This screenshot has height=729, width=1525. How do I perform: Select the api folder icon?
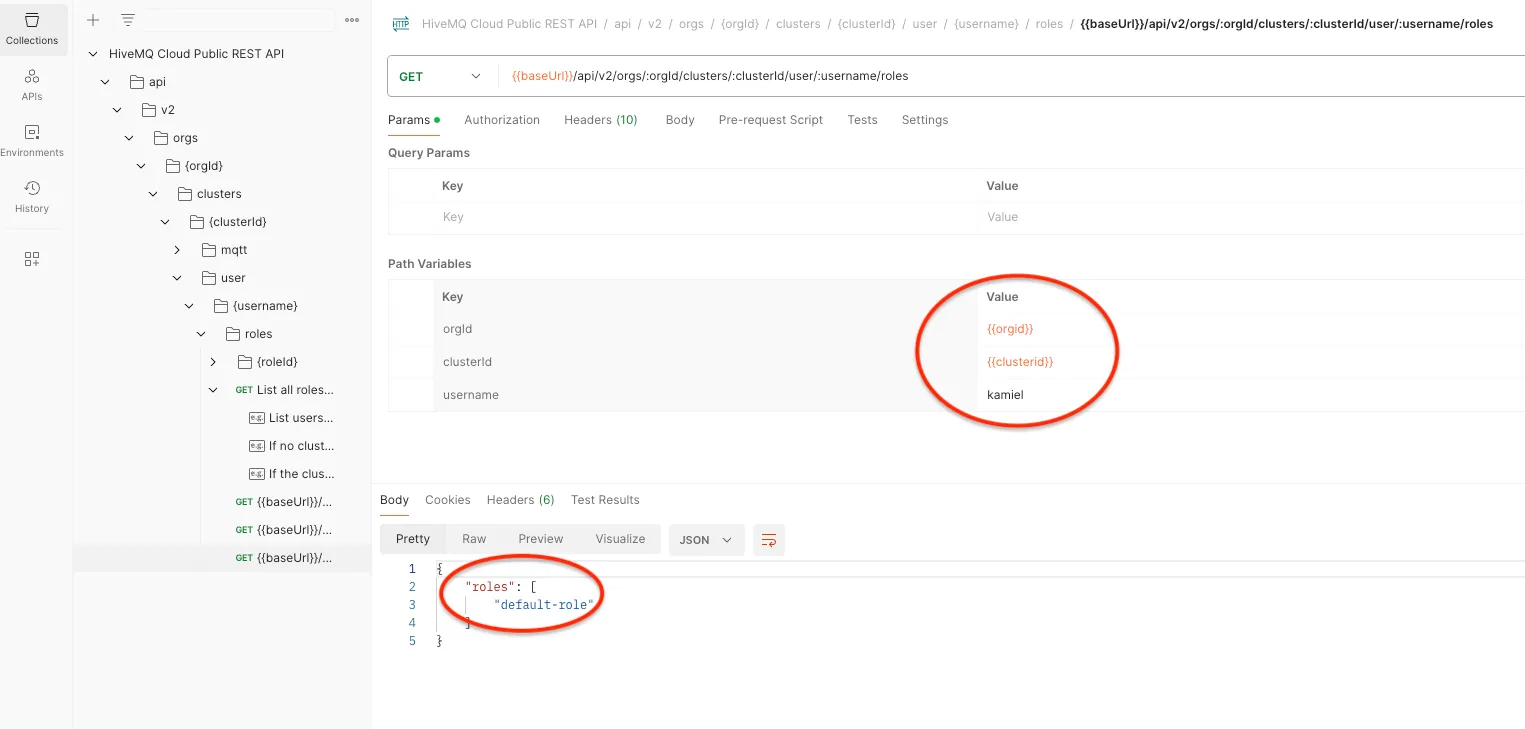click(x=138, y=82)
